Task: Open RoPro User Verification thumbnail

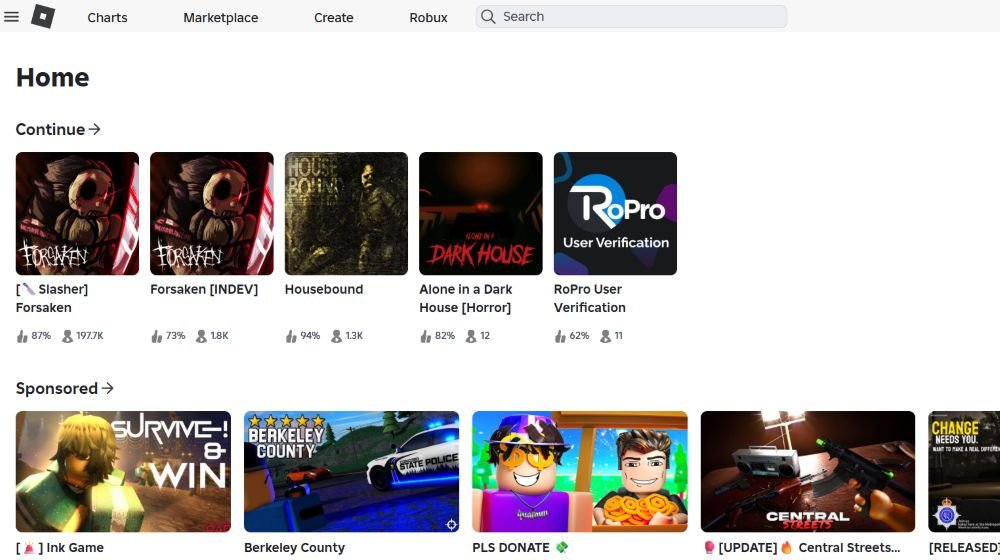Action: pyautogui.click(x=615, y=214)
